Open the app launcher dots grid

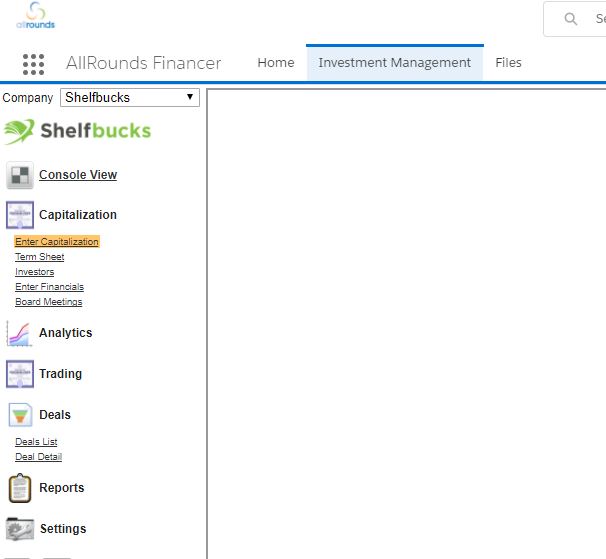(x=33, y=64)
